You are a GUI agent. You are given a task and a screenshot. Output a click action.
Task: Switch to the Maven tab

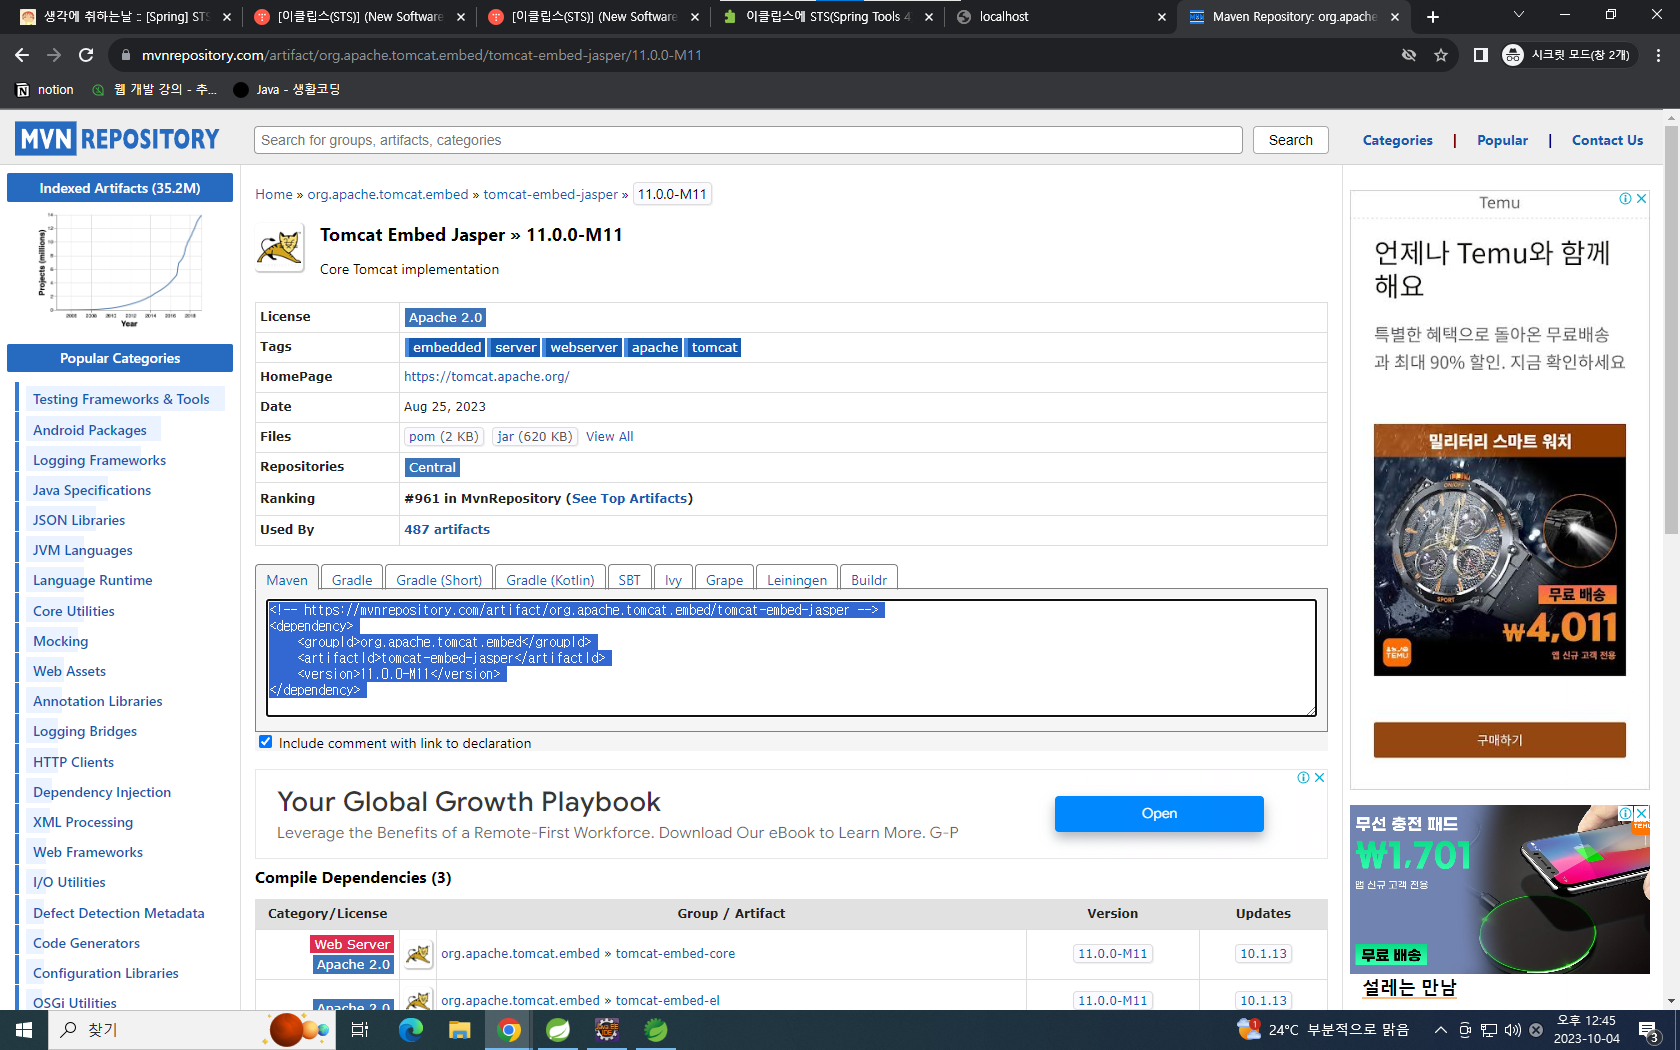[287, 579]
